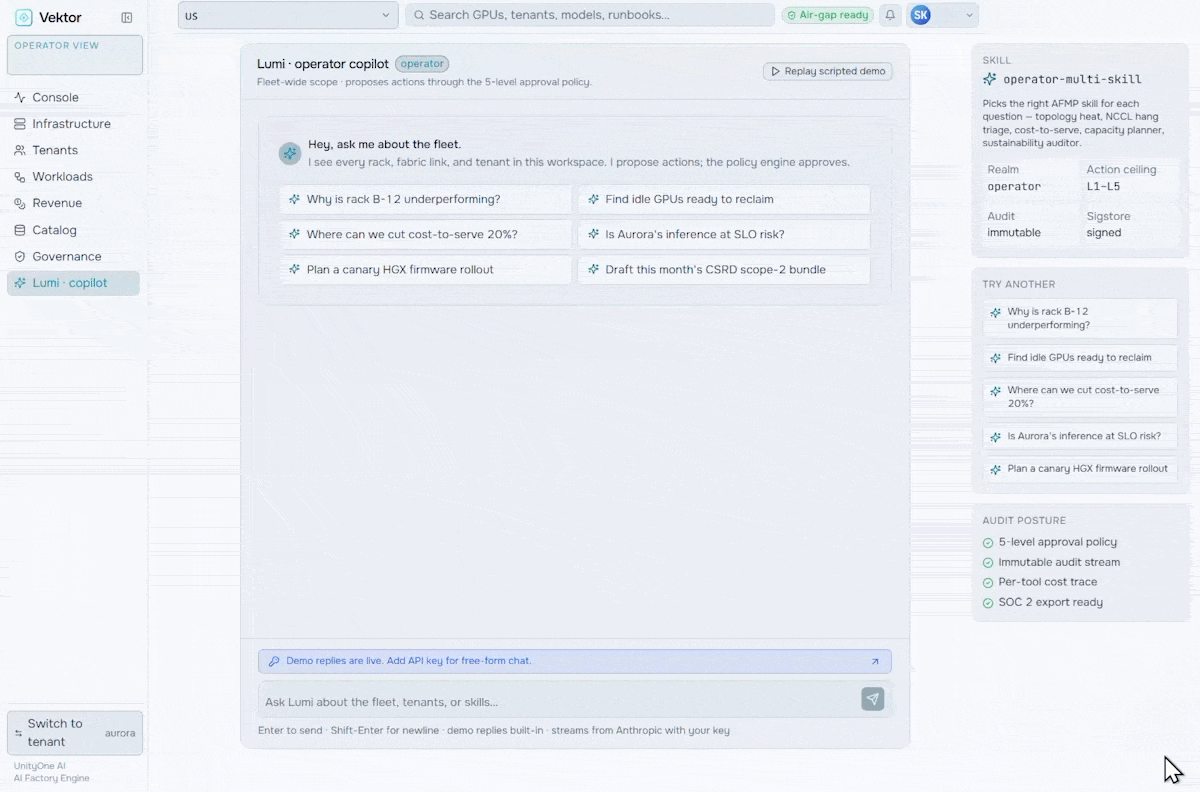Open Governance in the sidebar

pos(73,256)
